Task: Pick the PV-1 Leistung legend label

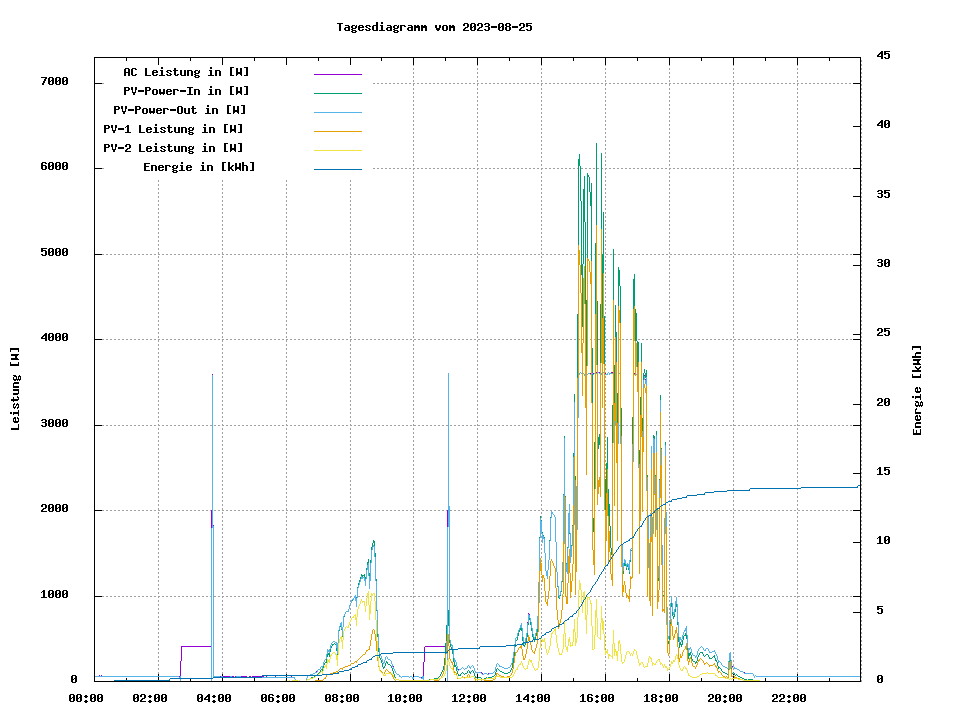Action: pyautogui.click(x=173, y=129)
